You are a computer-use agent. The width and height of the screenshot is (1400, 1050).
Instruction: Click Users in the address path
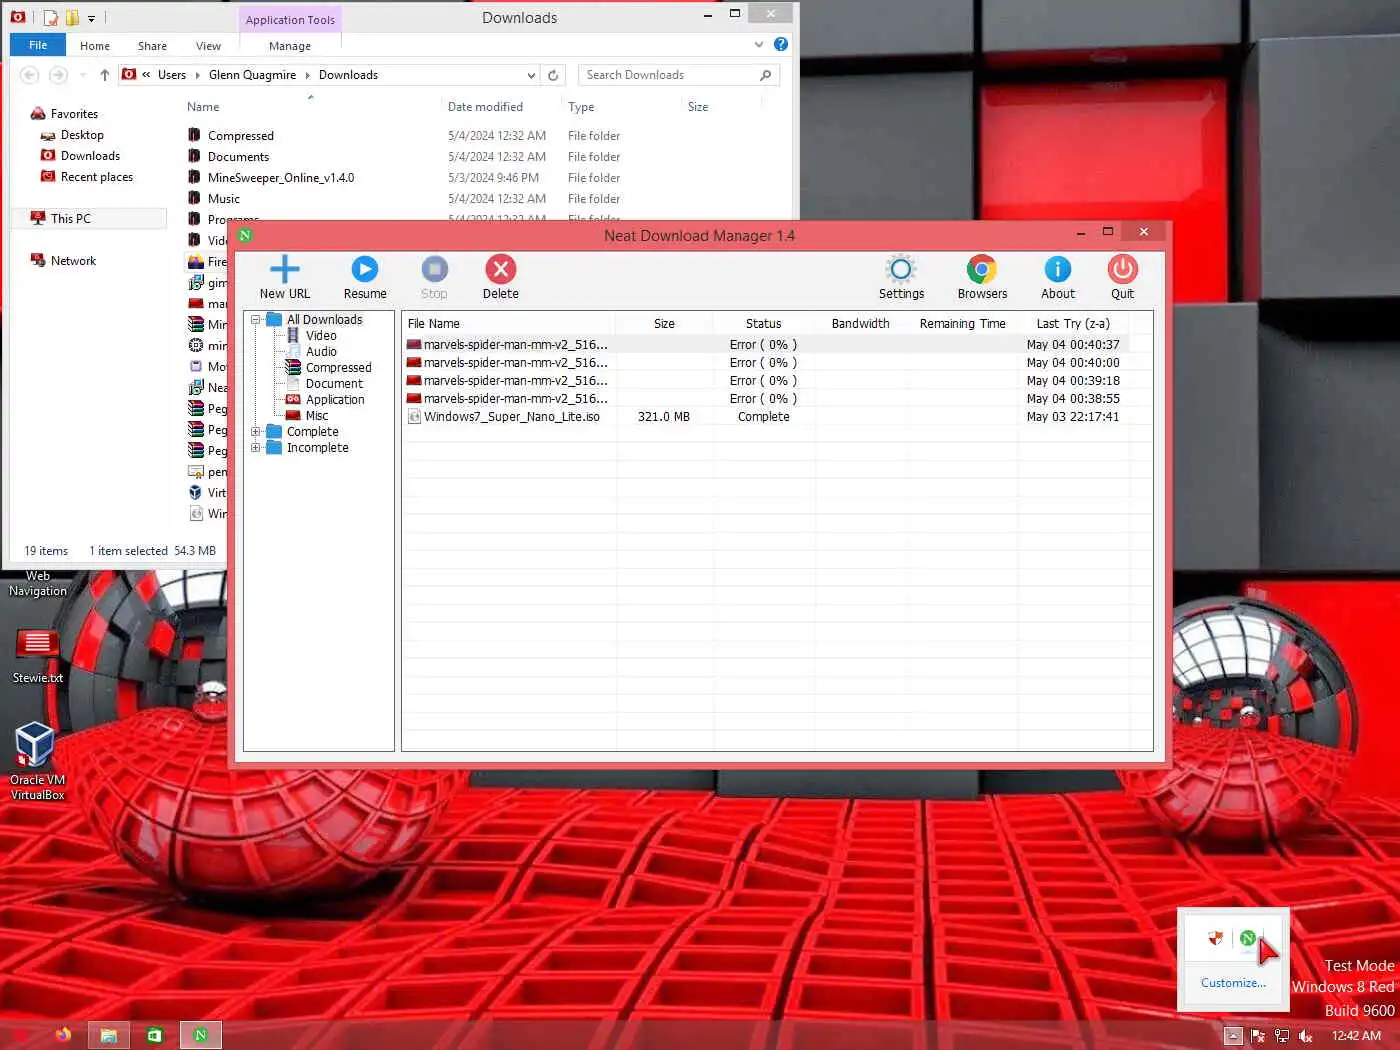pos(172,75)
